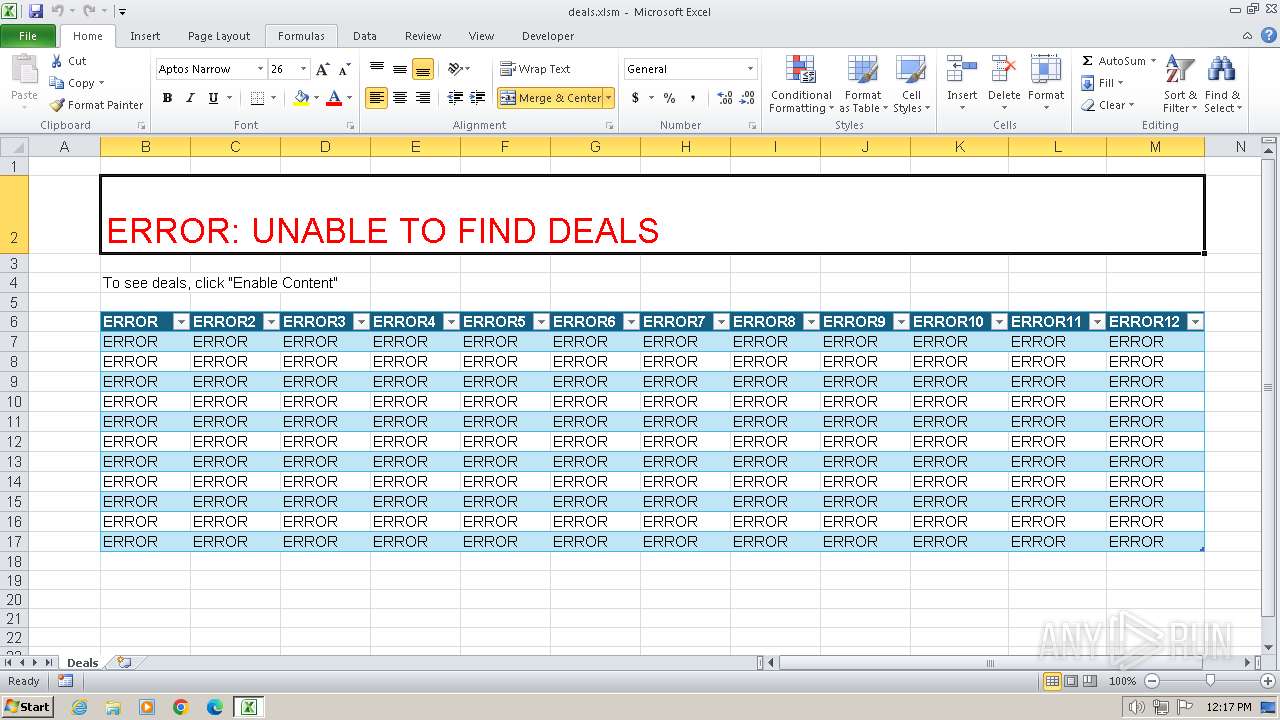Viewport: 1280px width, 720px height.
Task: Expand the ERROR5 column filter dropdown
Action: [x=541, y=322]
